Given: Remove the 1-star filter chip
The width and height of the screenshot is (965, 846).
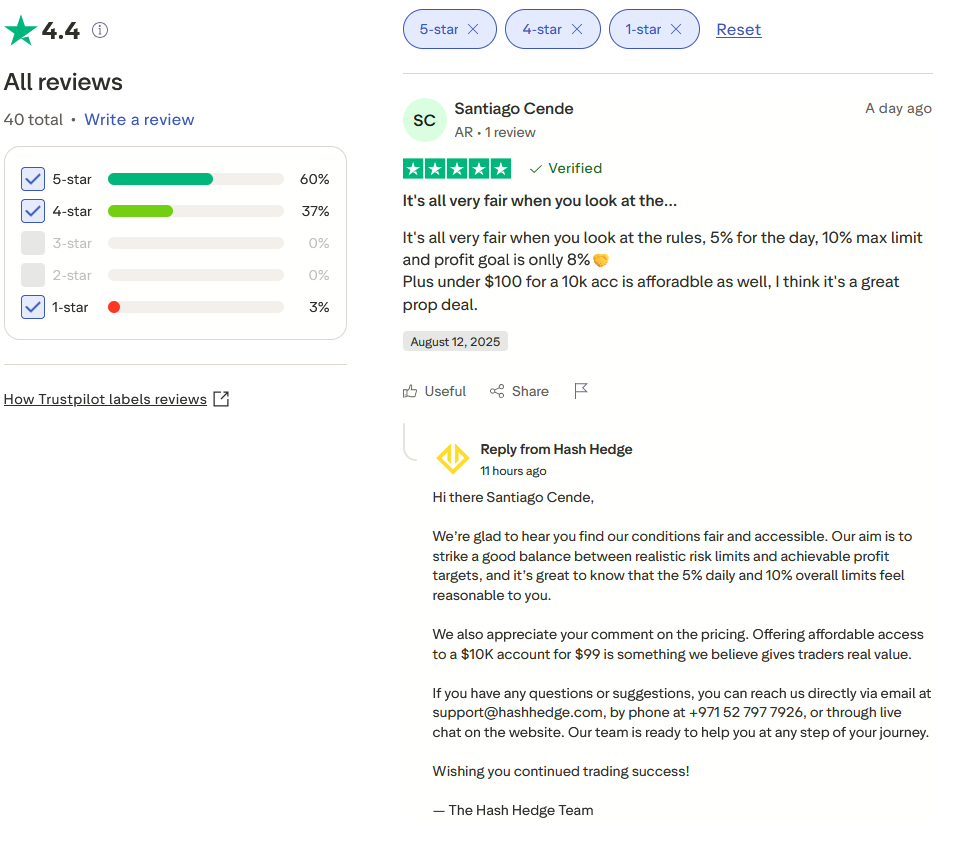Looking at the screenshot, I should click(x=676, y=29).
